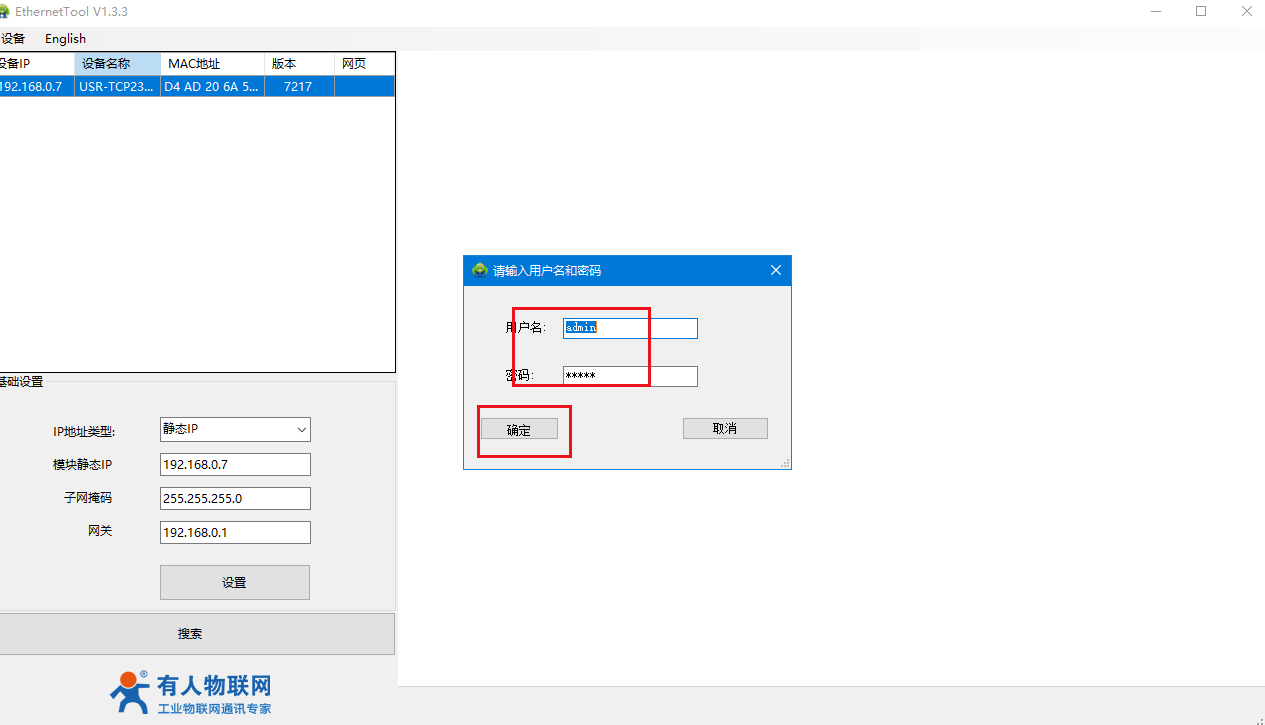Click the 搜索 button to search devices
This screenshot has width=1265, height=725.
[x=190, y=634]
